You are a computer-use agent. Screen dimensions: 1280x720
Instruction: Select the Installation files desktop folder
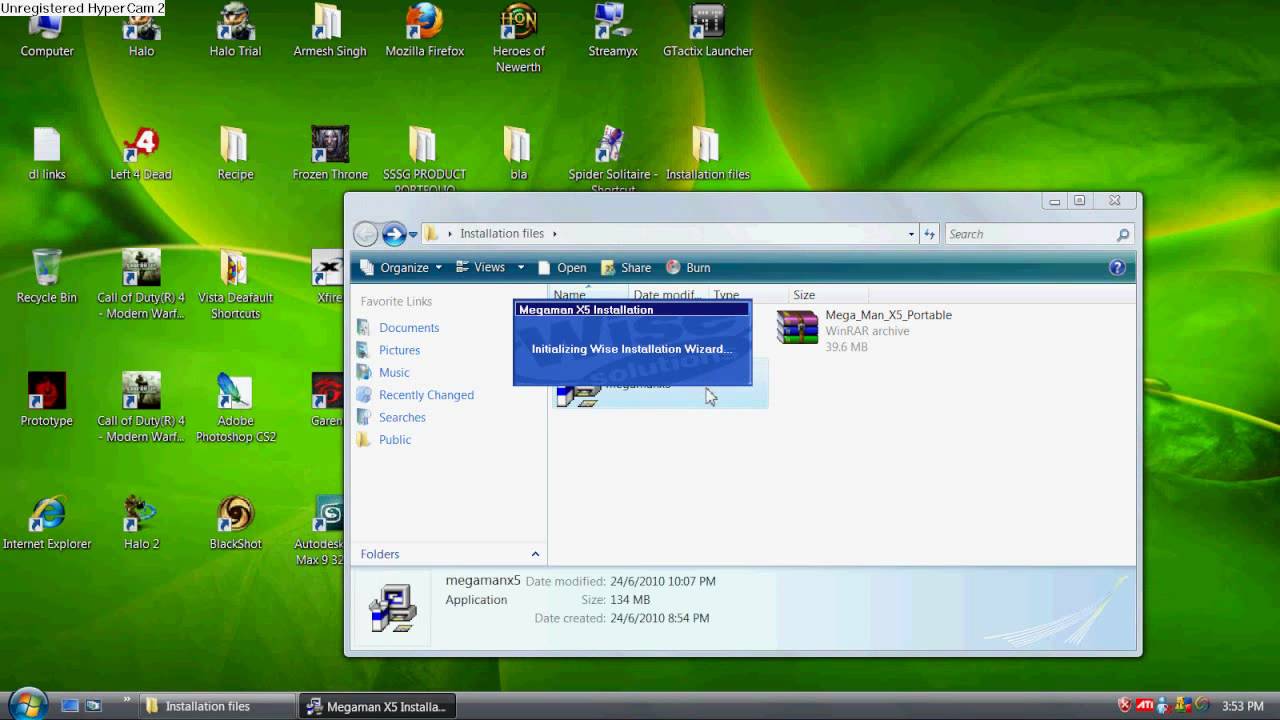click(x=707, y=155)
